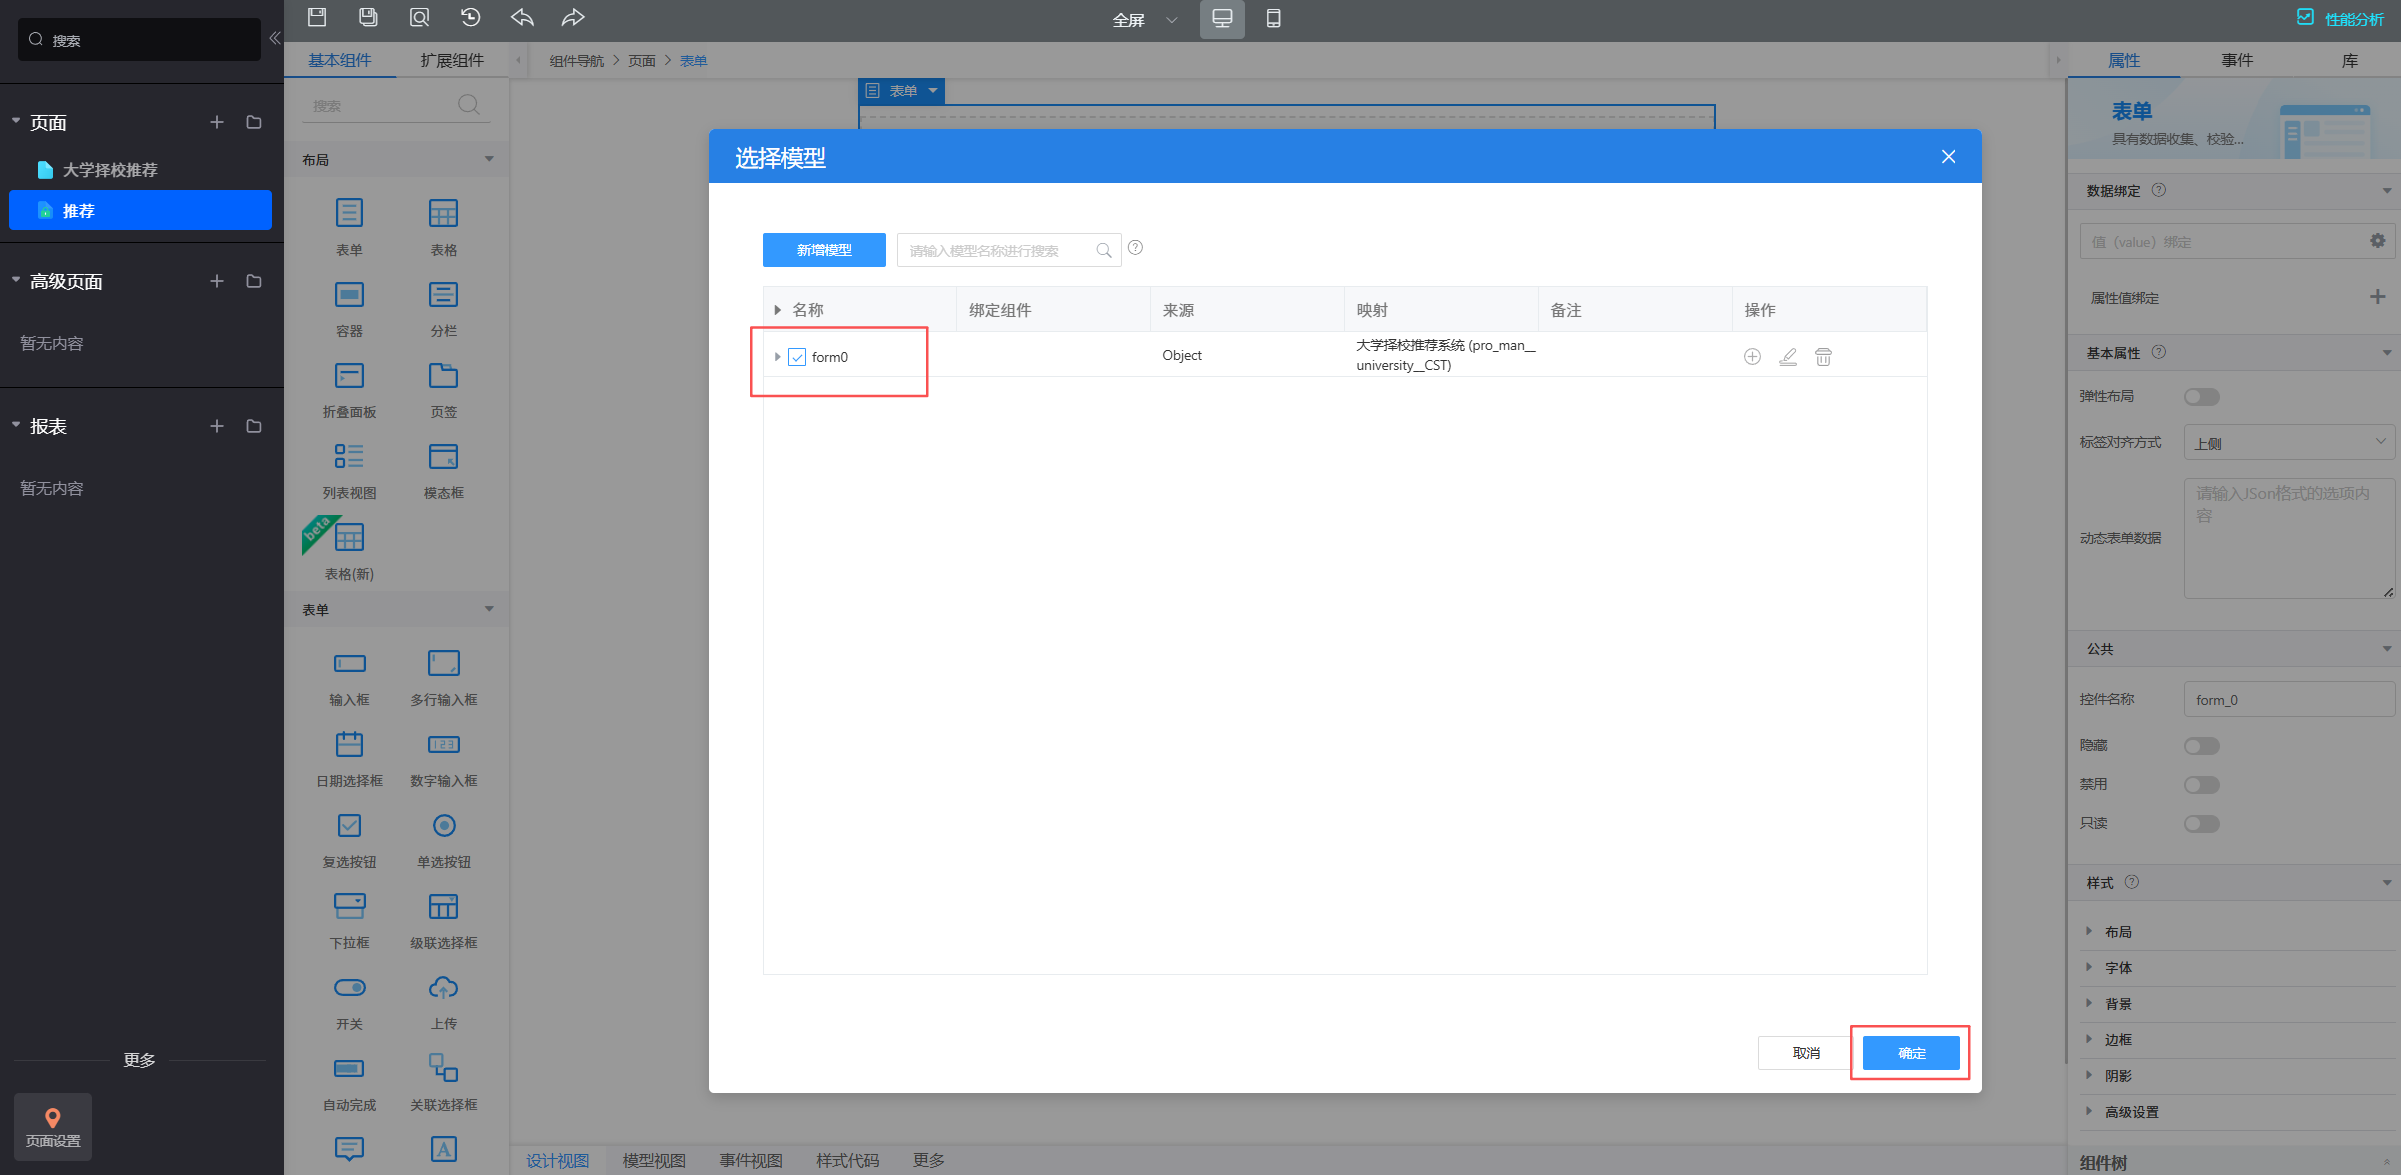The width and height of the screenshot is (2401, 1175).
Task: Click the 确定 button
Action: [x=1910, y=1053]
